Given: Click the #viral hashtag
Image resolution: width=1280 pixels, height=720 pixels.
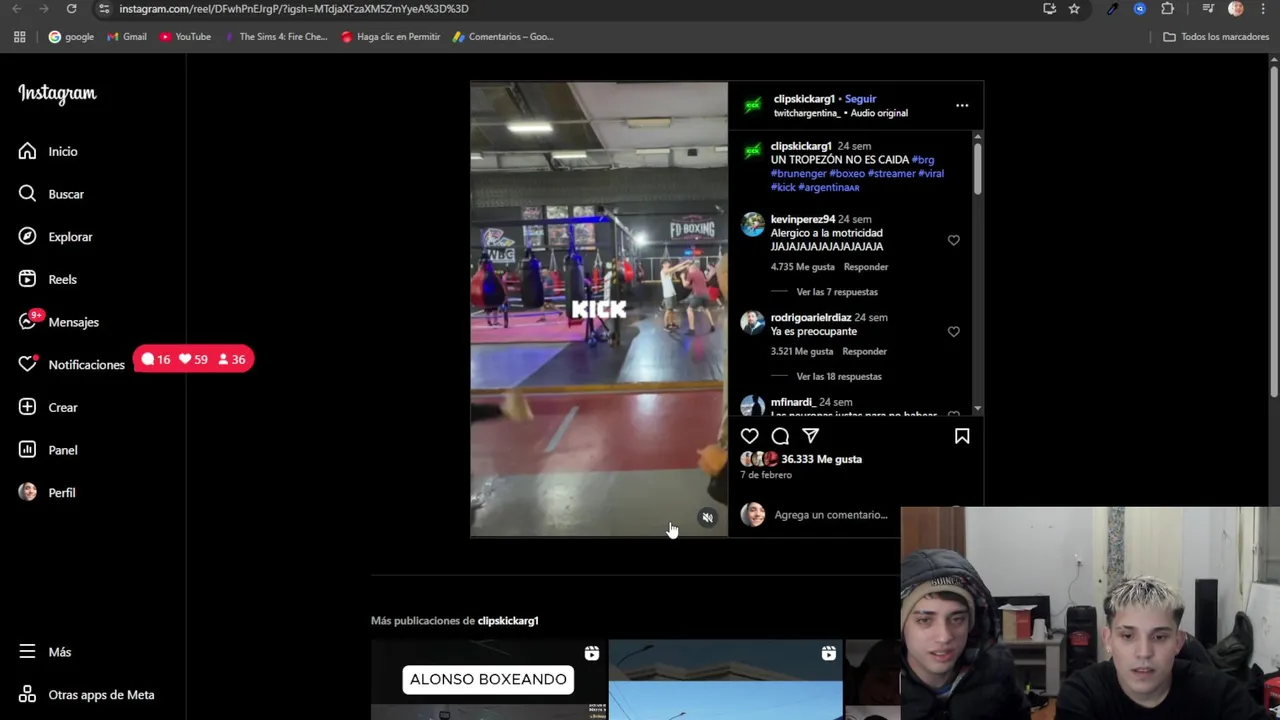Looking at the screenshot, I should (x=931, y=173).
